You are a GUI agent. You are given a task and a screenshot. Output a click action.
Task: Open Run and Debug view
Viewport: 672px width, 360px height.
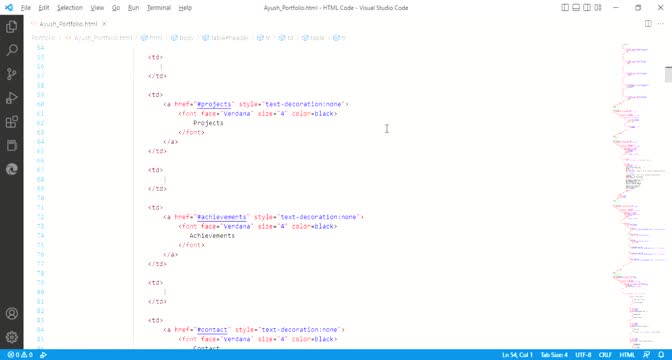[x=12, y=98]
